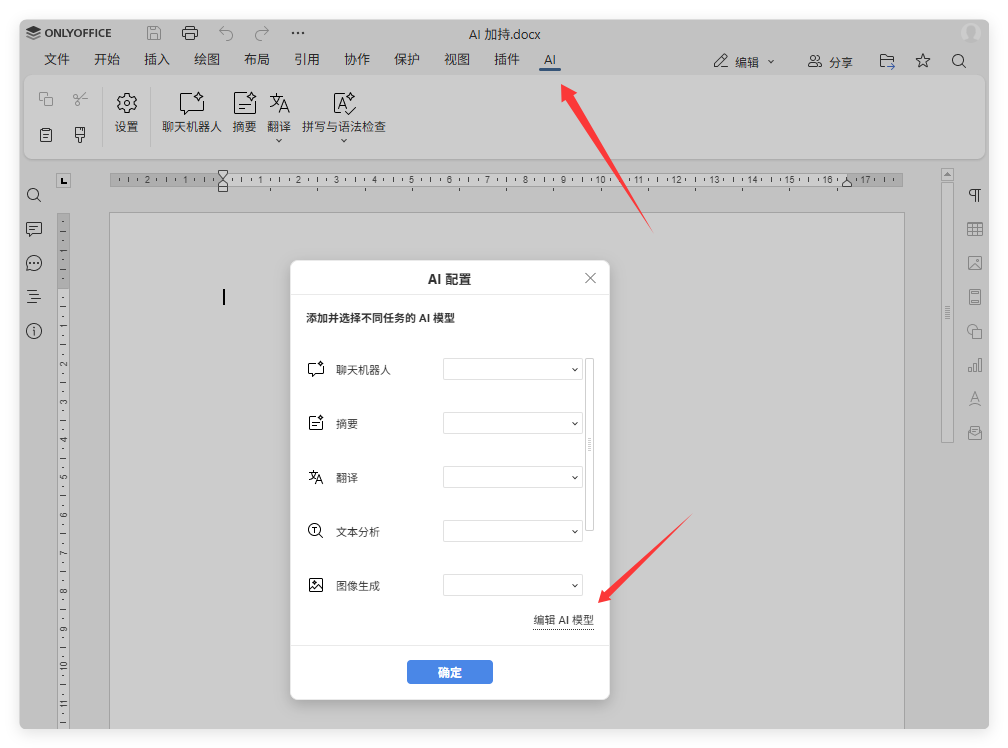Click the tab stop selector by ruler
The width and height of the screenshot is (1008, 748).
[64, 181]
